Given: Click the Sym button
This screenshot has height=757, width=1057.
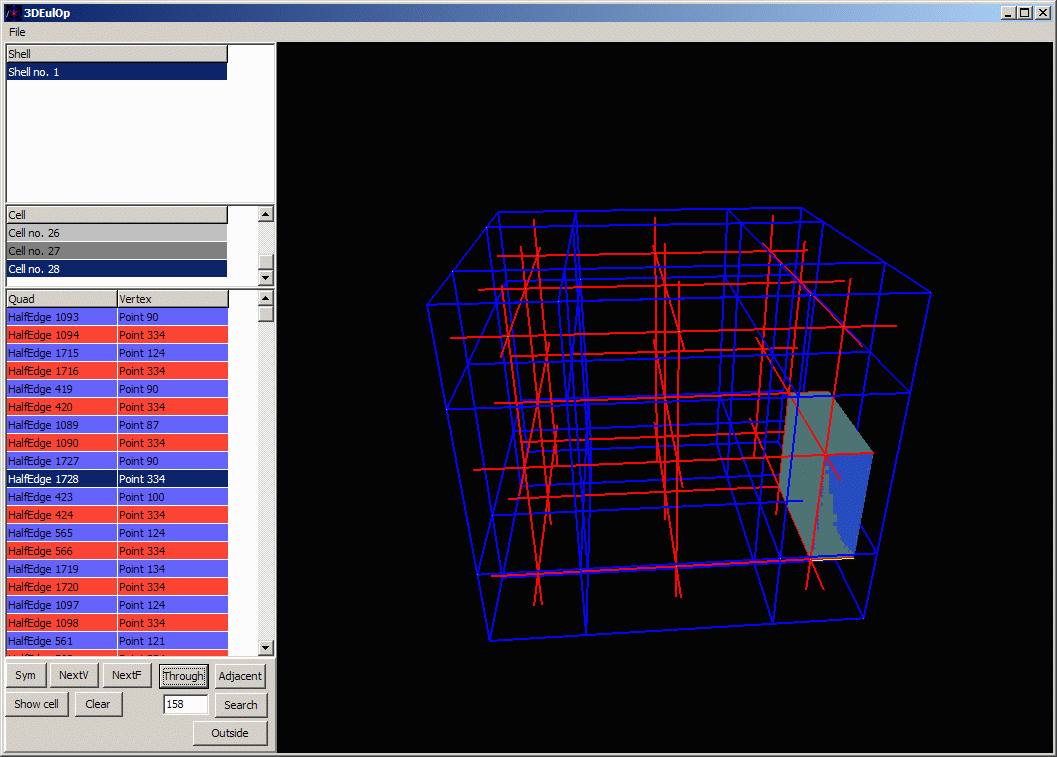Looking at the screenshot, I should pyautogui.click(x=25, y=676).
